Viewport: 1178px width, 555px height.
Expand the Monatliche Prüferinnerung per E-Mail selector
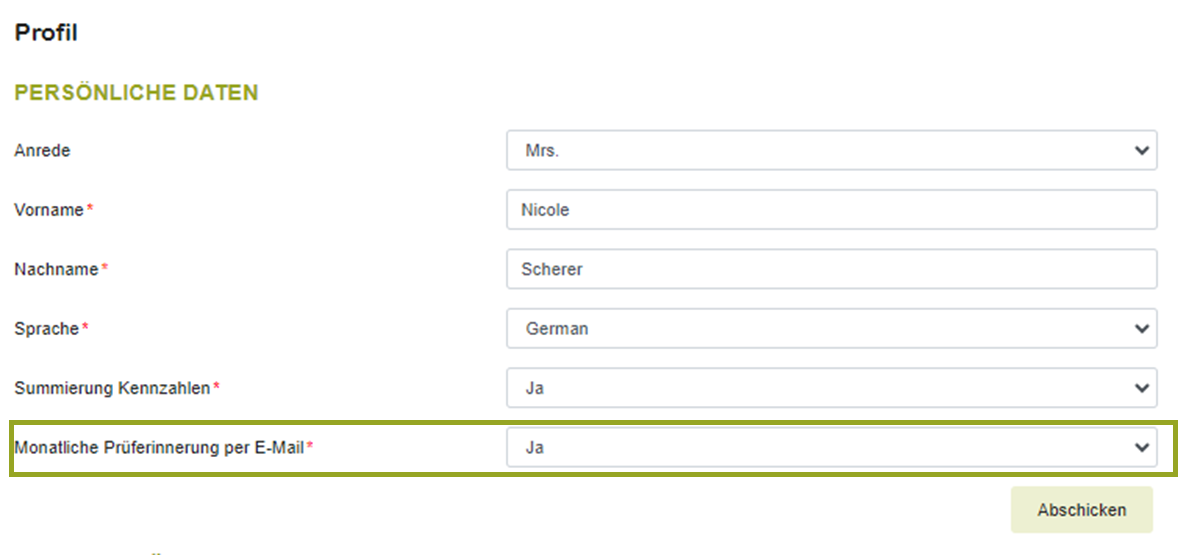coord(830,448)
